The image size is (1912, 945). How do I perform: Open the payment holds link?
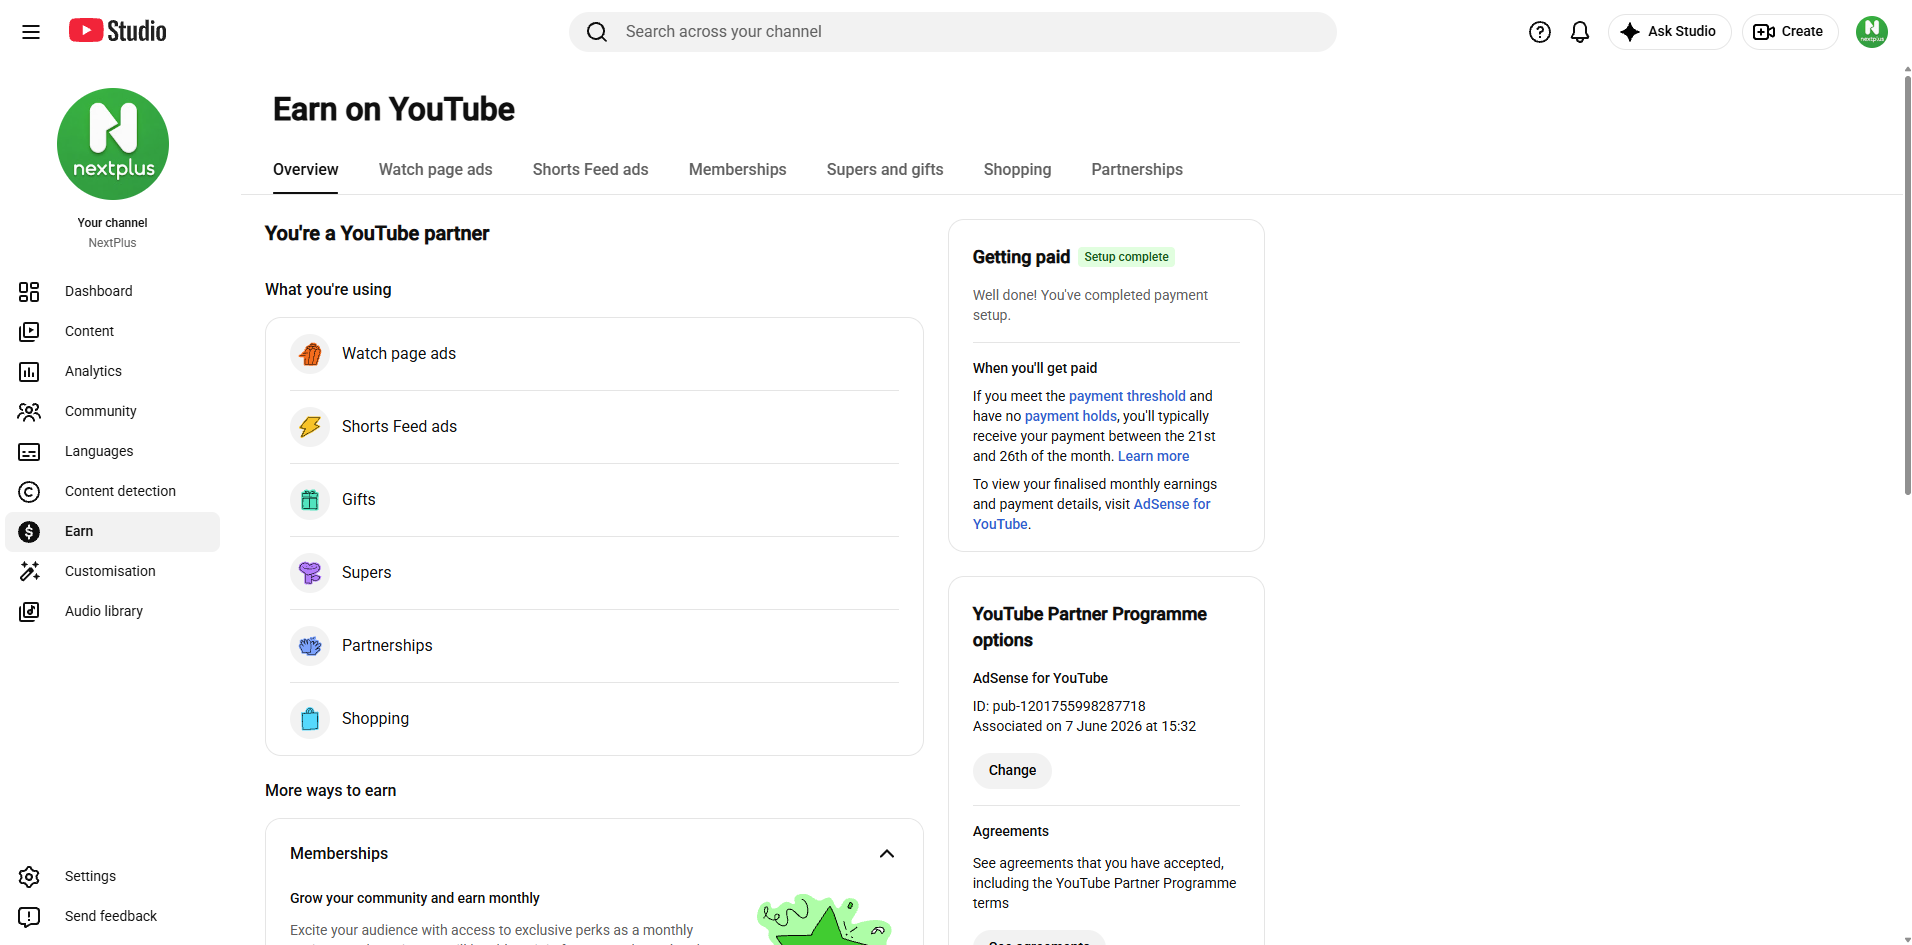point(1070,416)
